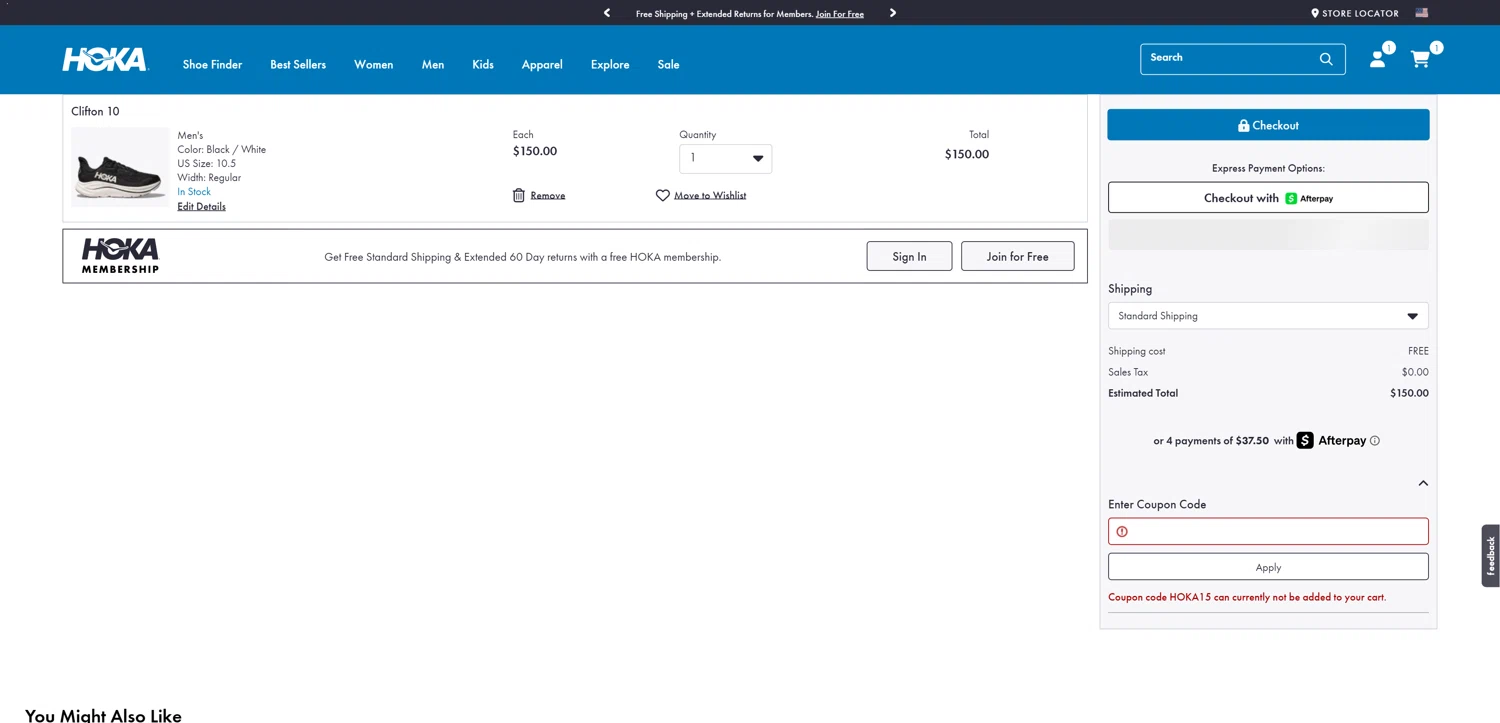Viewport: 1500px width, 723px height.
Task: Open the feedback side tab
Action: (1490, 555)
